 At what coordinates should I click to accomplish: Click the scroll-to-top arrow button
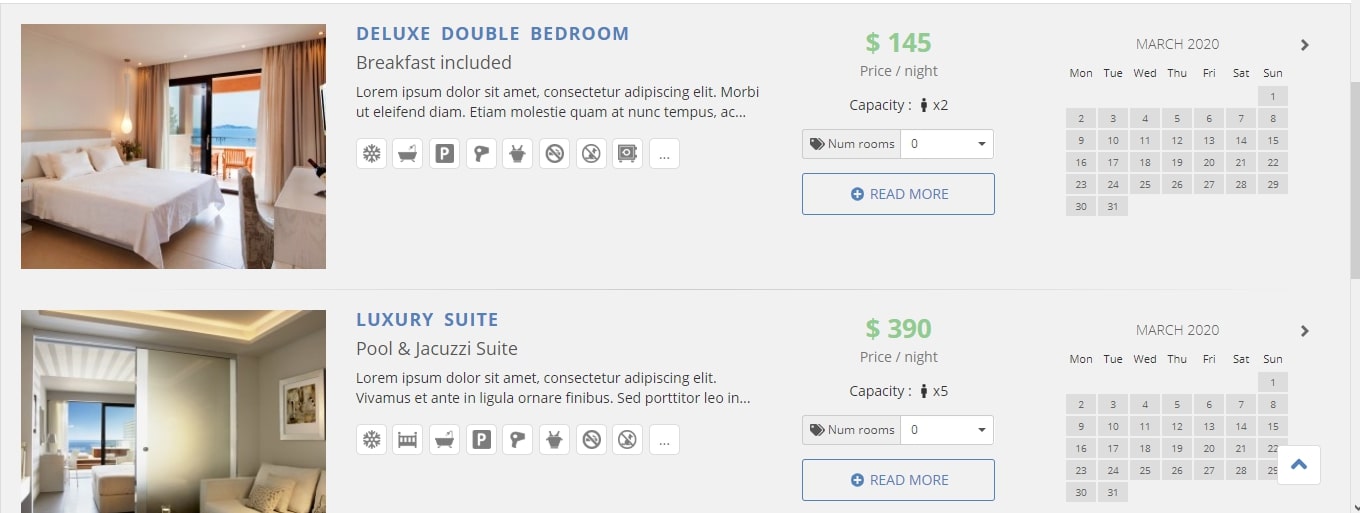click(x=1299, y=465)
